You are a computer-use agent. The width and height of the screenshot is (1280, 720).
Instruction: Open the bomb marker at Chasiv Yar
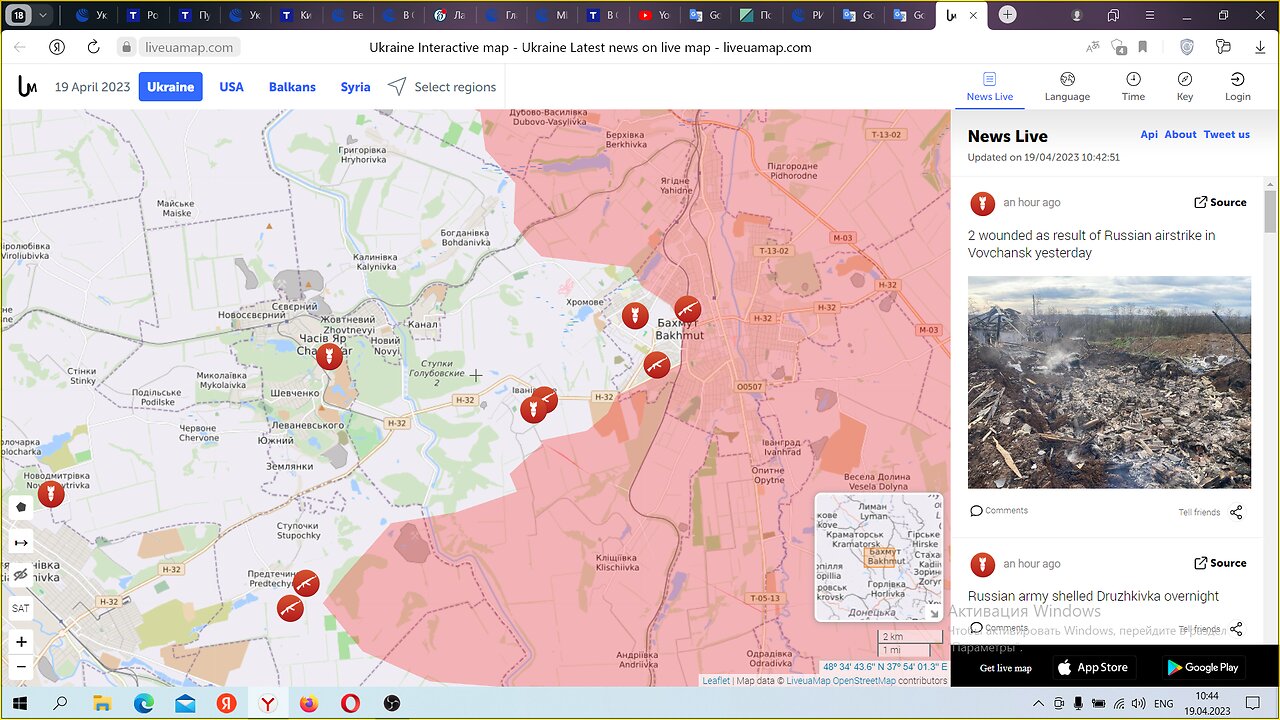330,357
